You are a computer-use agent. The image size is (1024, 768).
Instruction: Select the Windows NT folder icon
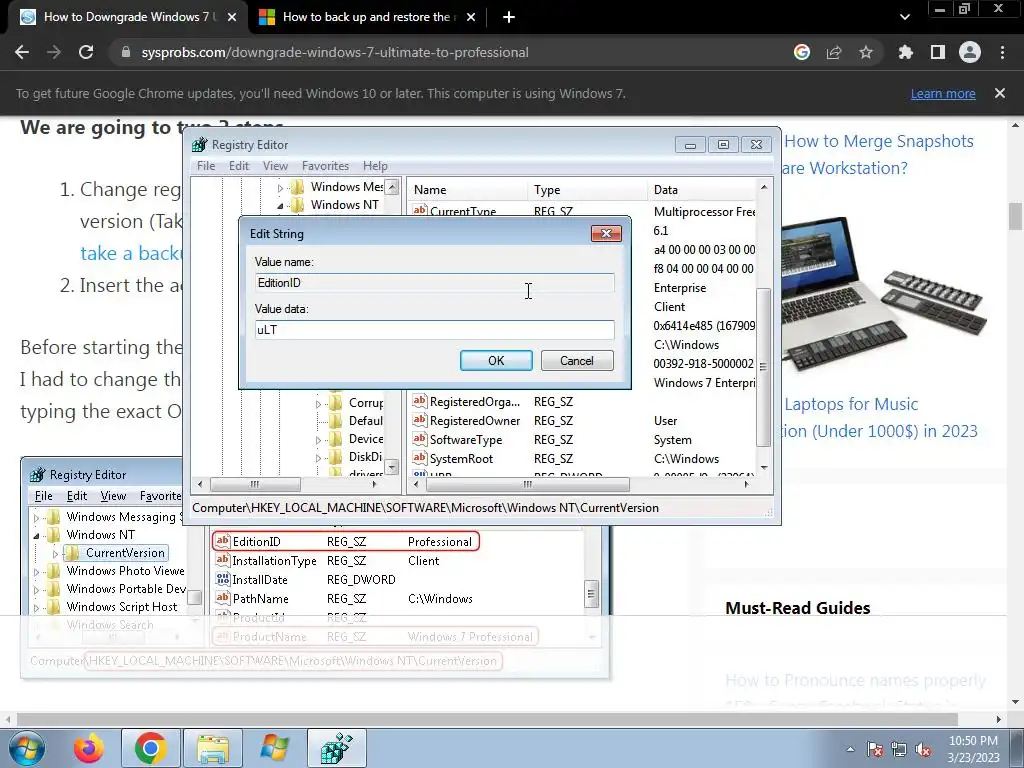[x=297, y=205]
